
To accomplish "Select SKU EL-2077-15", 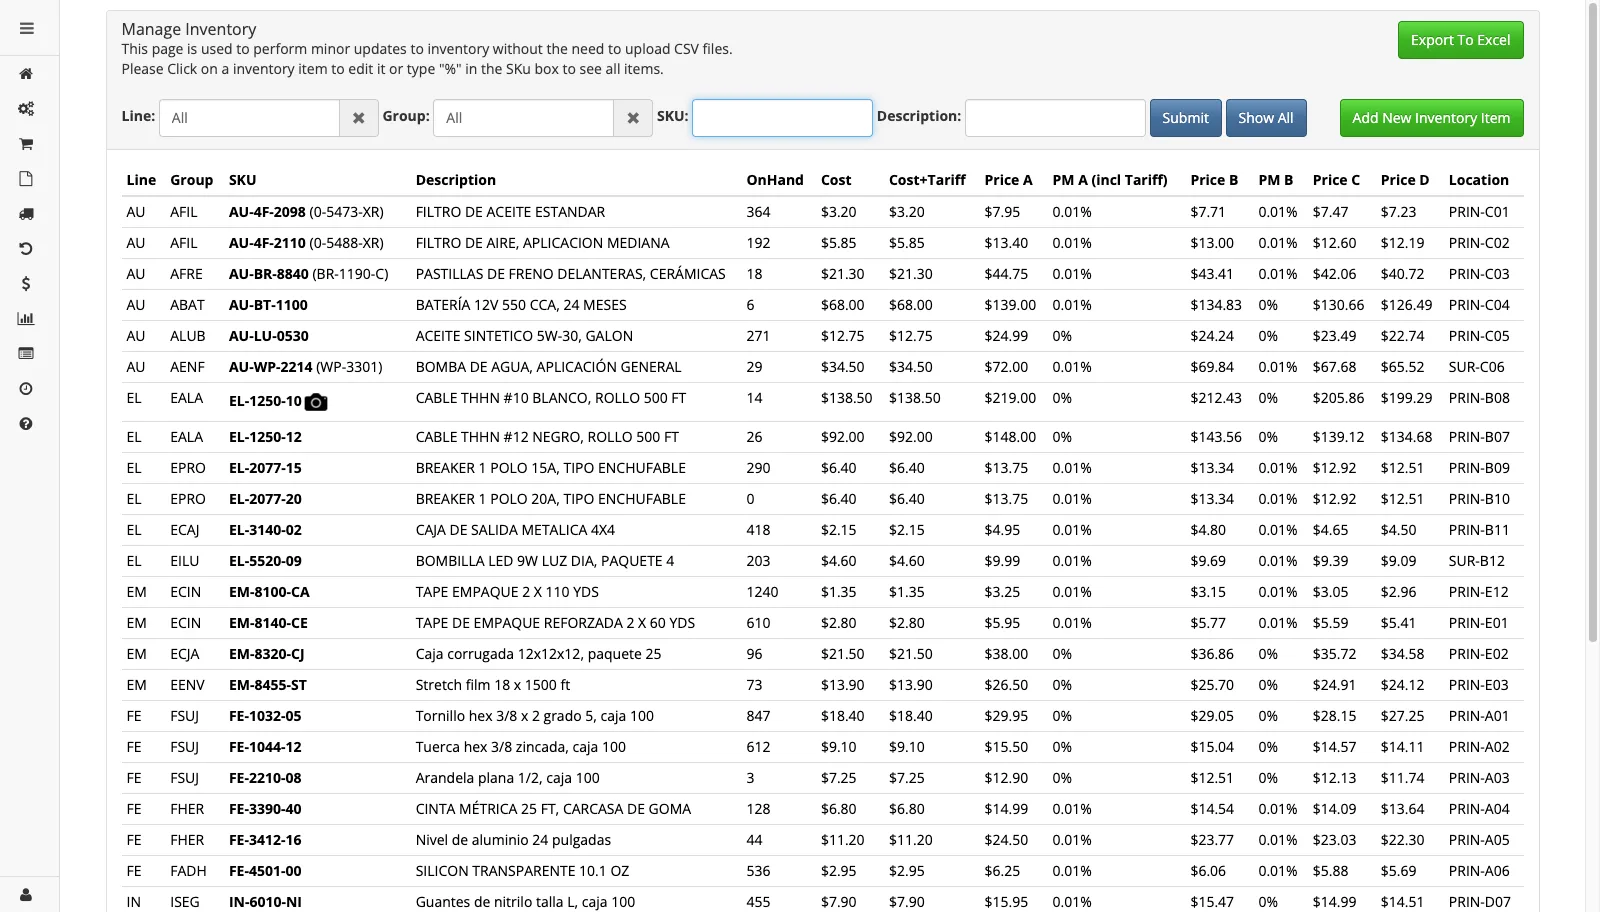I will click(265, 468).
